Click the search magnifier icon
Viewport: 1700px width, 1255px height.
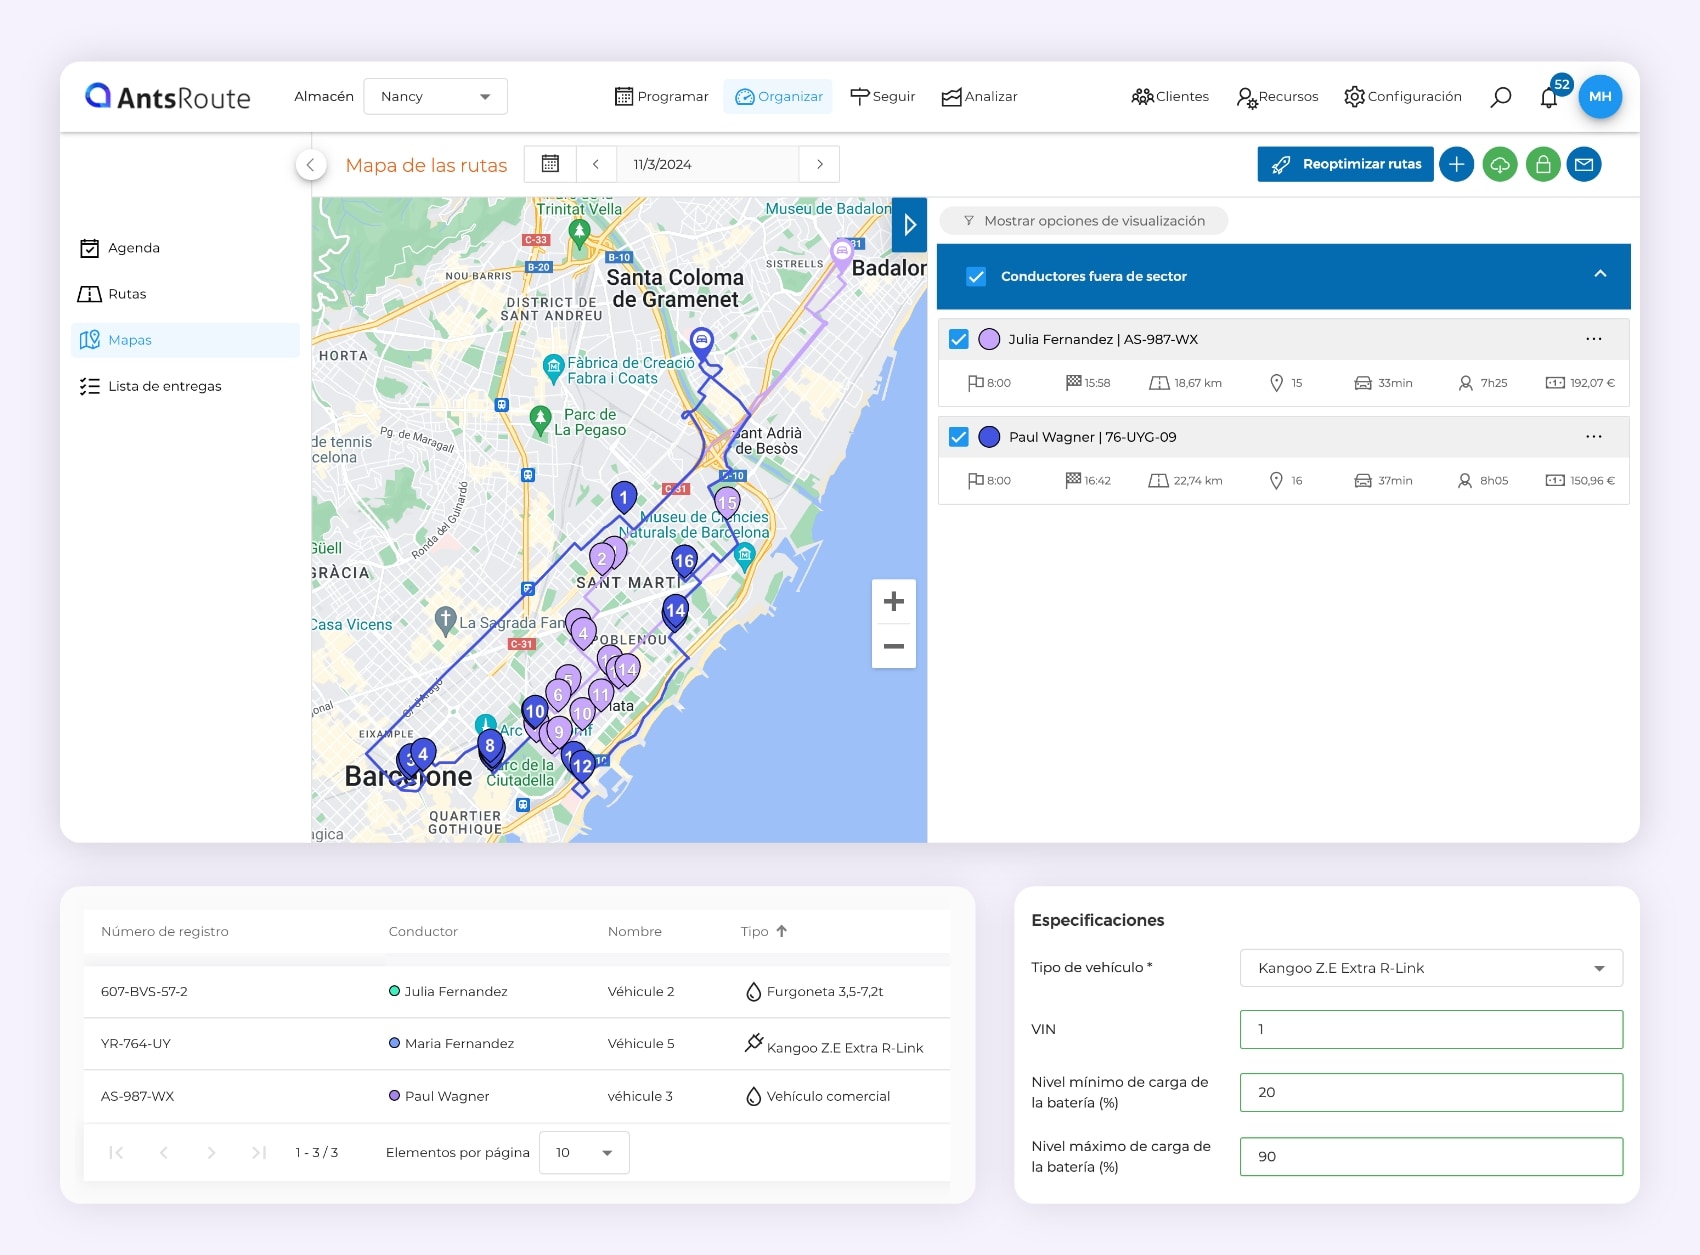tap(1500, 97)
